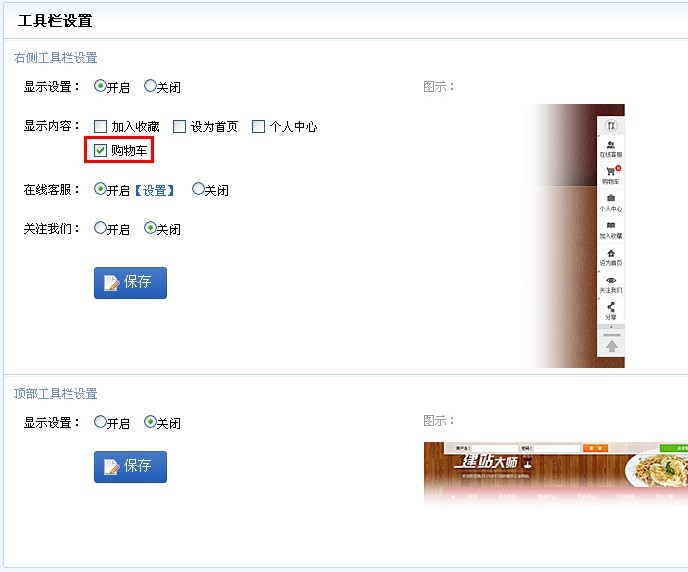Uncheck the 购物车 checkbox
Viewport: 688px width, 572px height.
click(100, 150)
